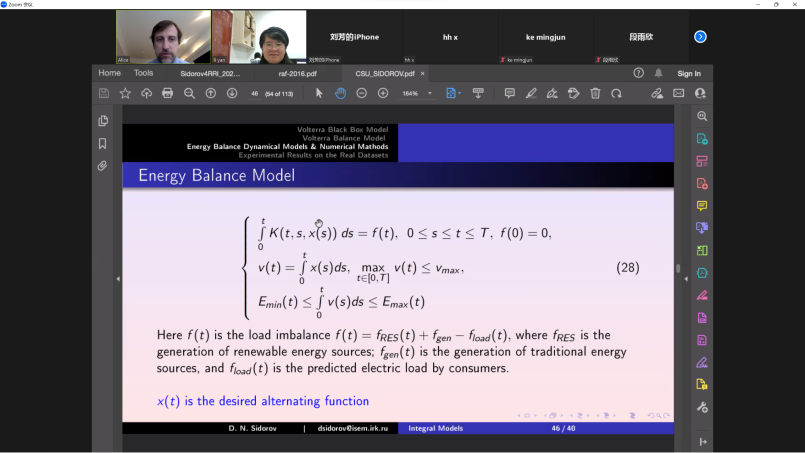
Task: Click the print icon in the toolbar
Action: coord(167,93)
